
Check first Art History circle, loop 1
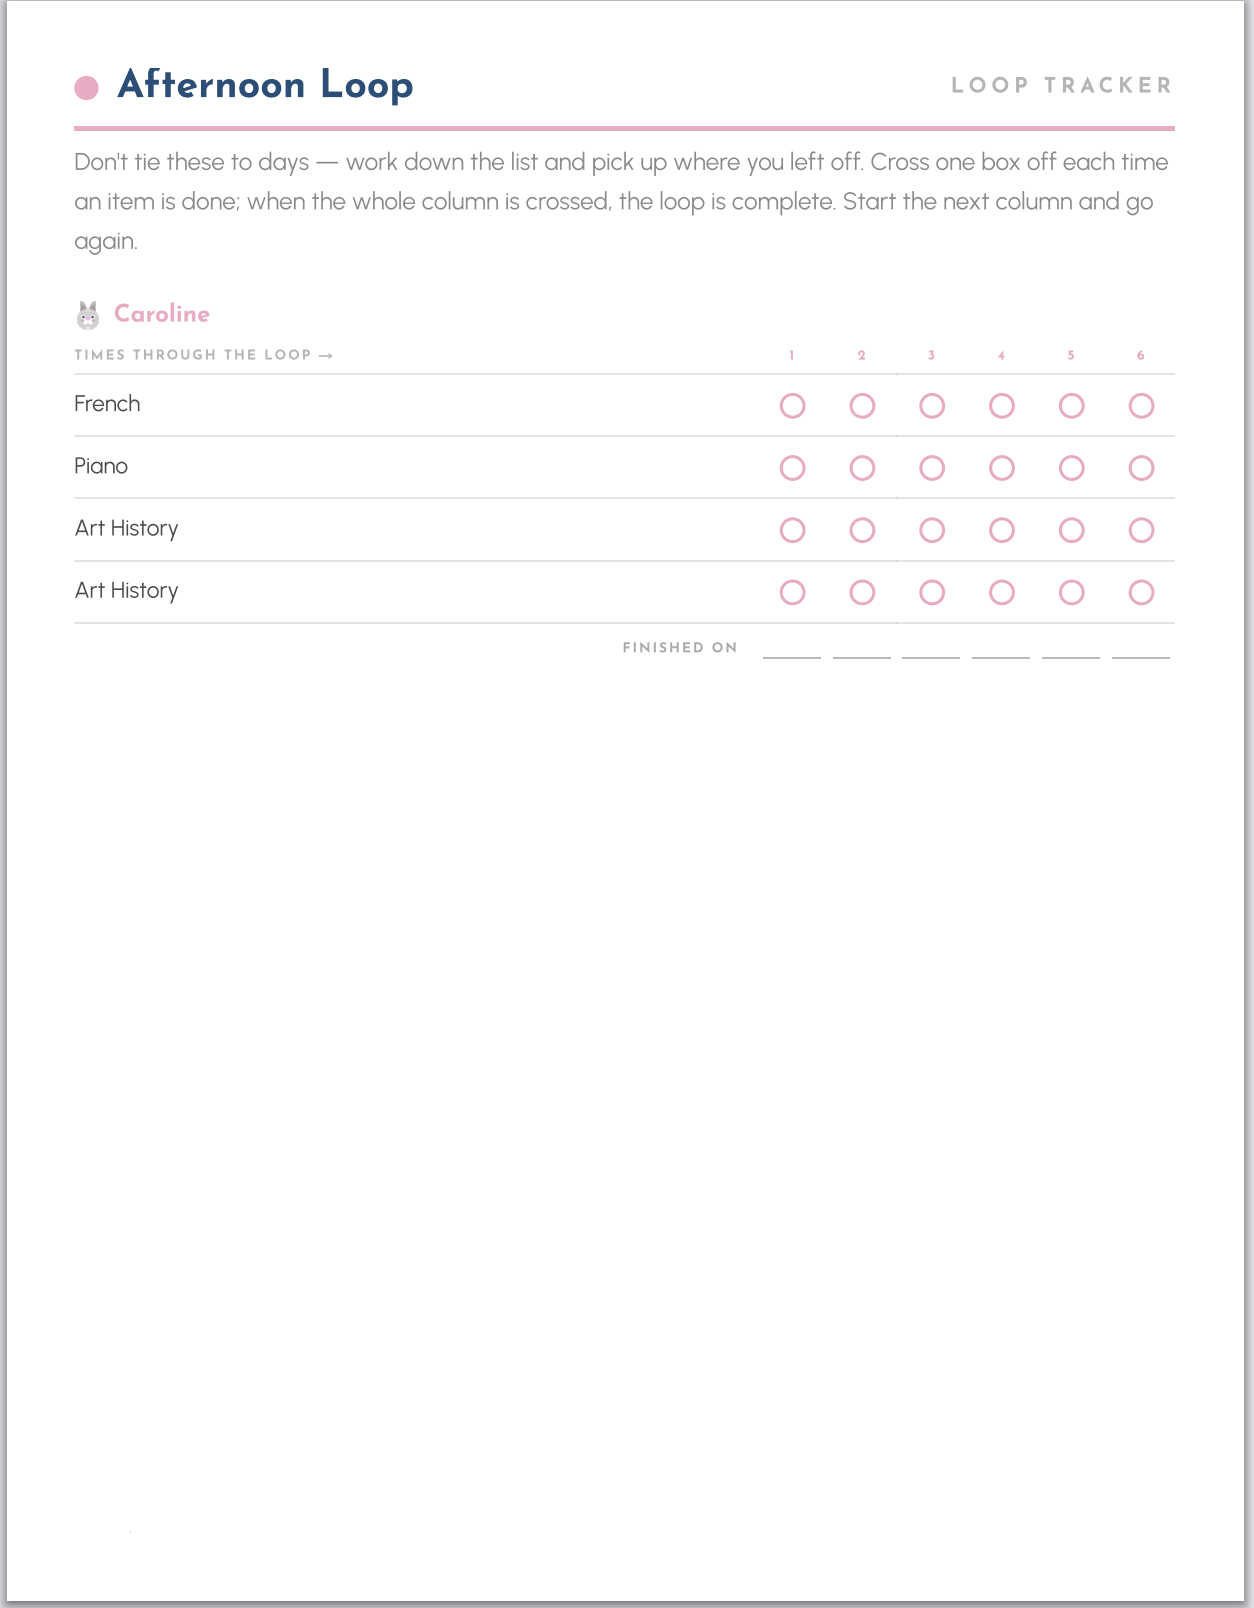tap(792, 530)
